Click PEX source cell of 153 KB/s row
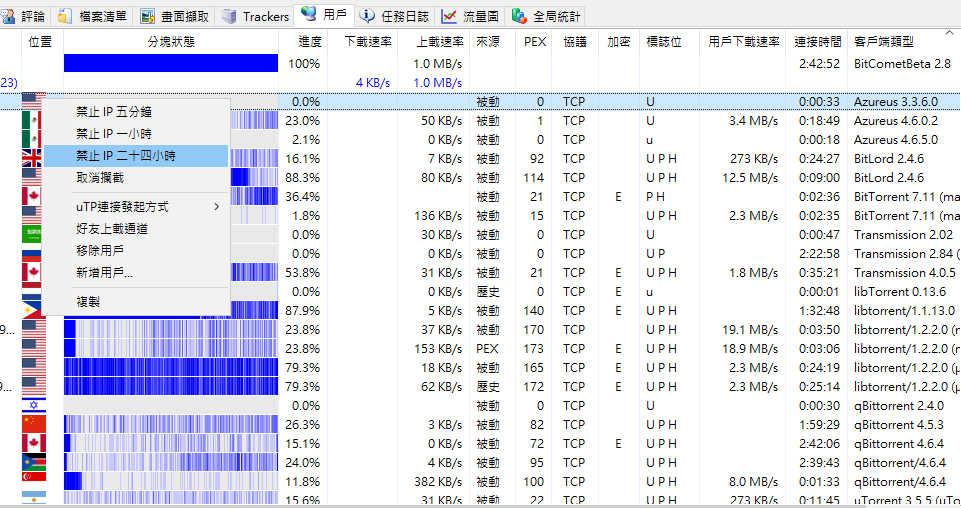 pyautogui.click(x=487, y=349)
